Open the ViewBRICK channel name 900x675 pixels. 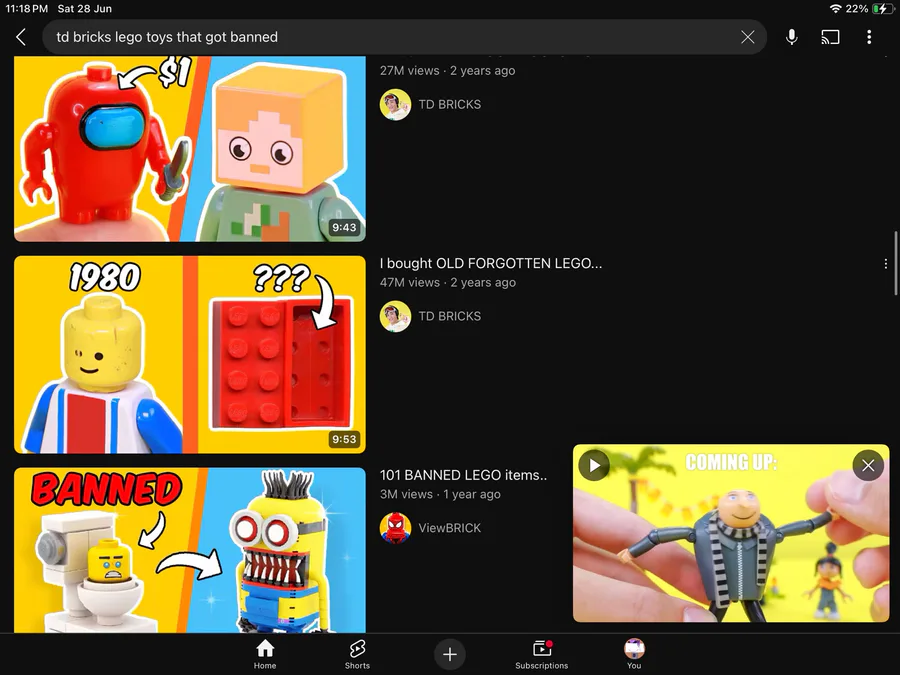click(449, 528)
